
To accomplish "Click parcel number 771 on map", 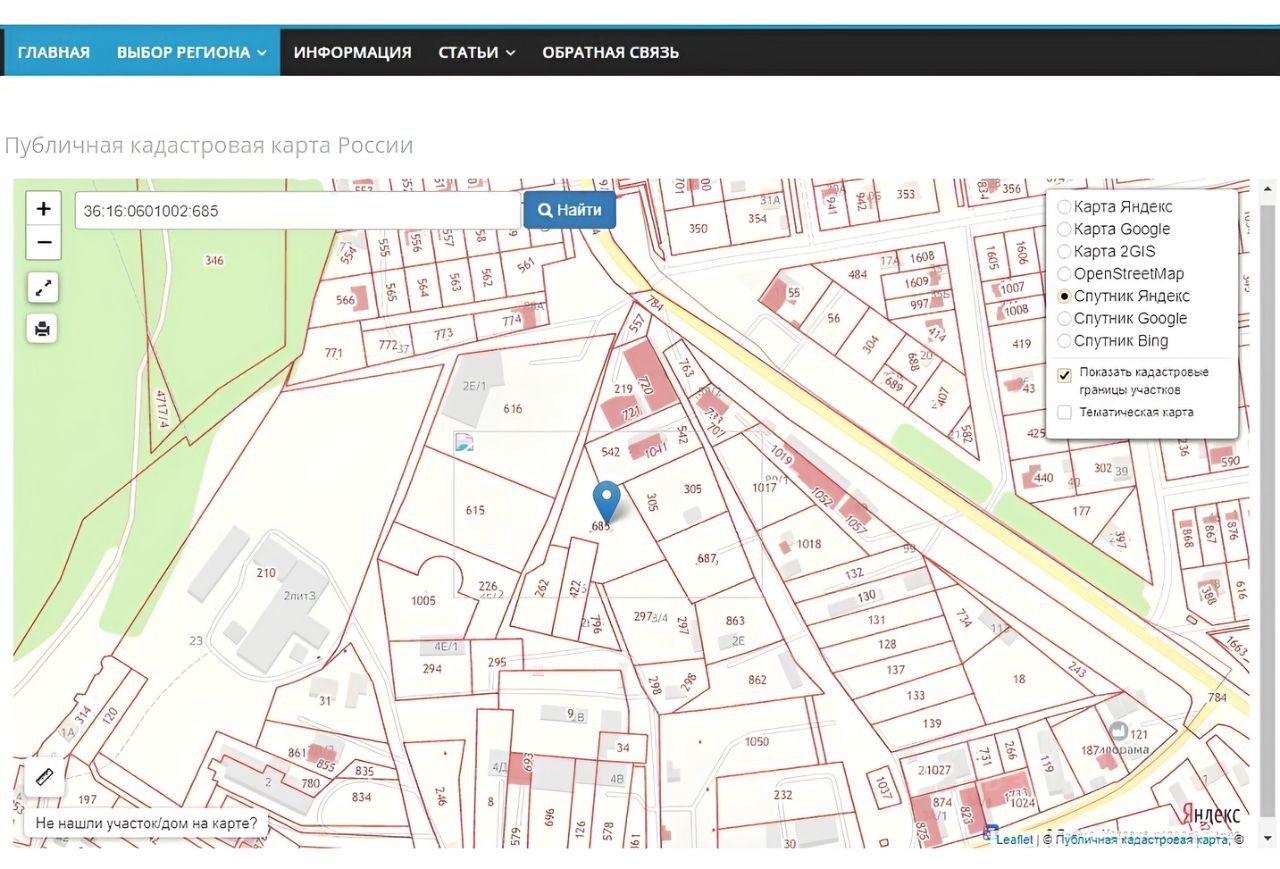I will click(x=333, y=352).
